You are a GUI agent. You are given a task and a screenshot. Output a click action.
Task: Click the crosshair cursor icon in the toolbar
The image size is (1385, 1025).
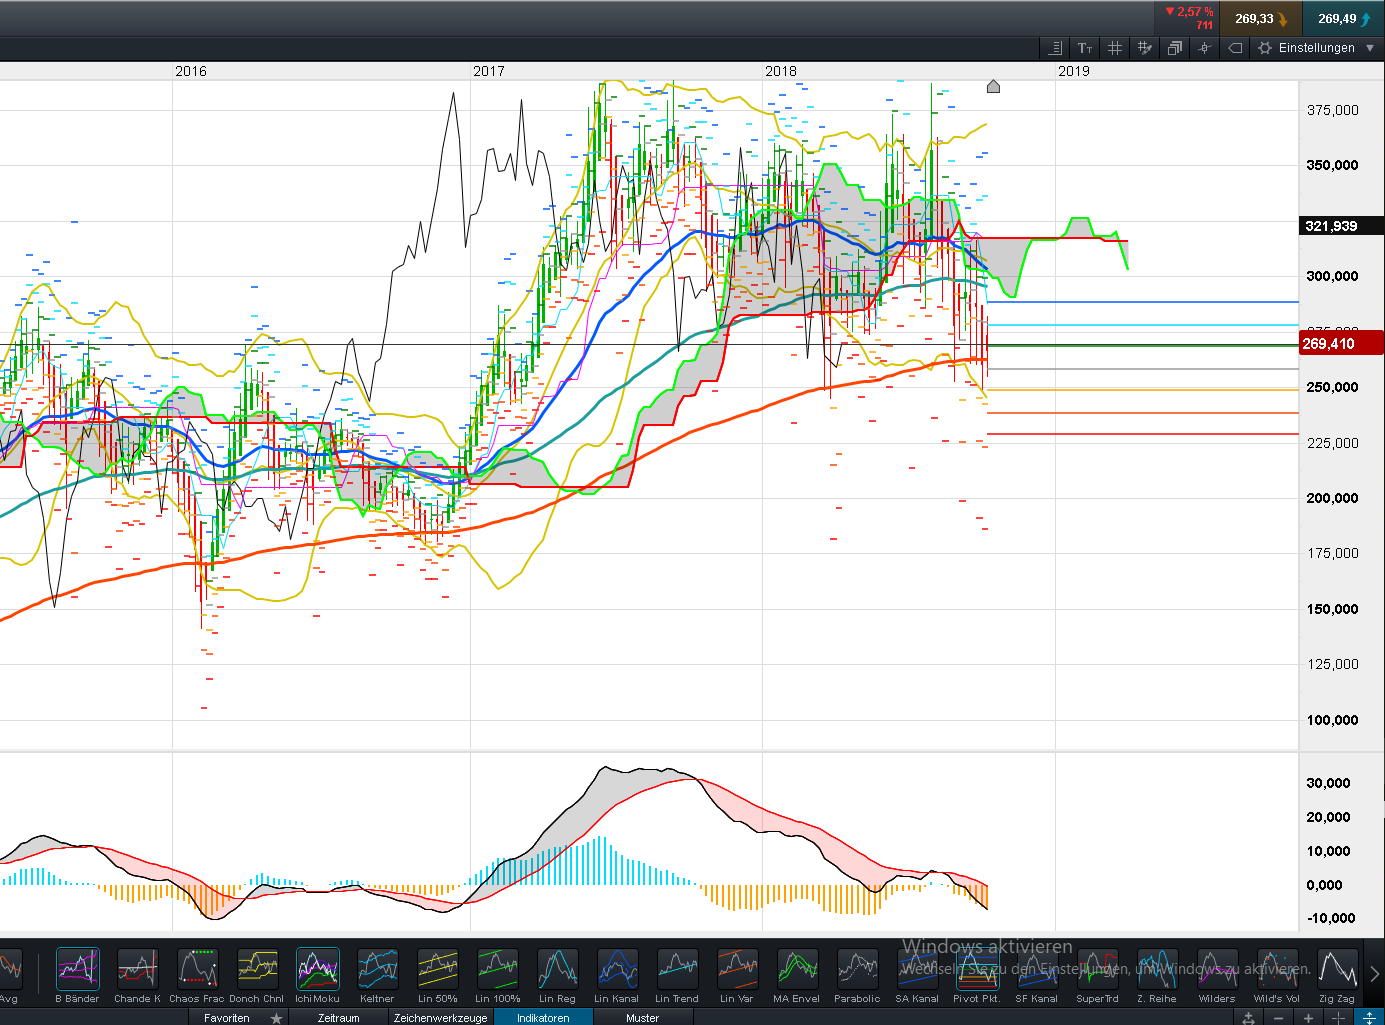(1204, 48)
